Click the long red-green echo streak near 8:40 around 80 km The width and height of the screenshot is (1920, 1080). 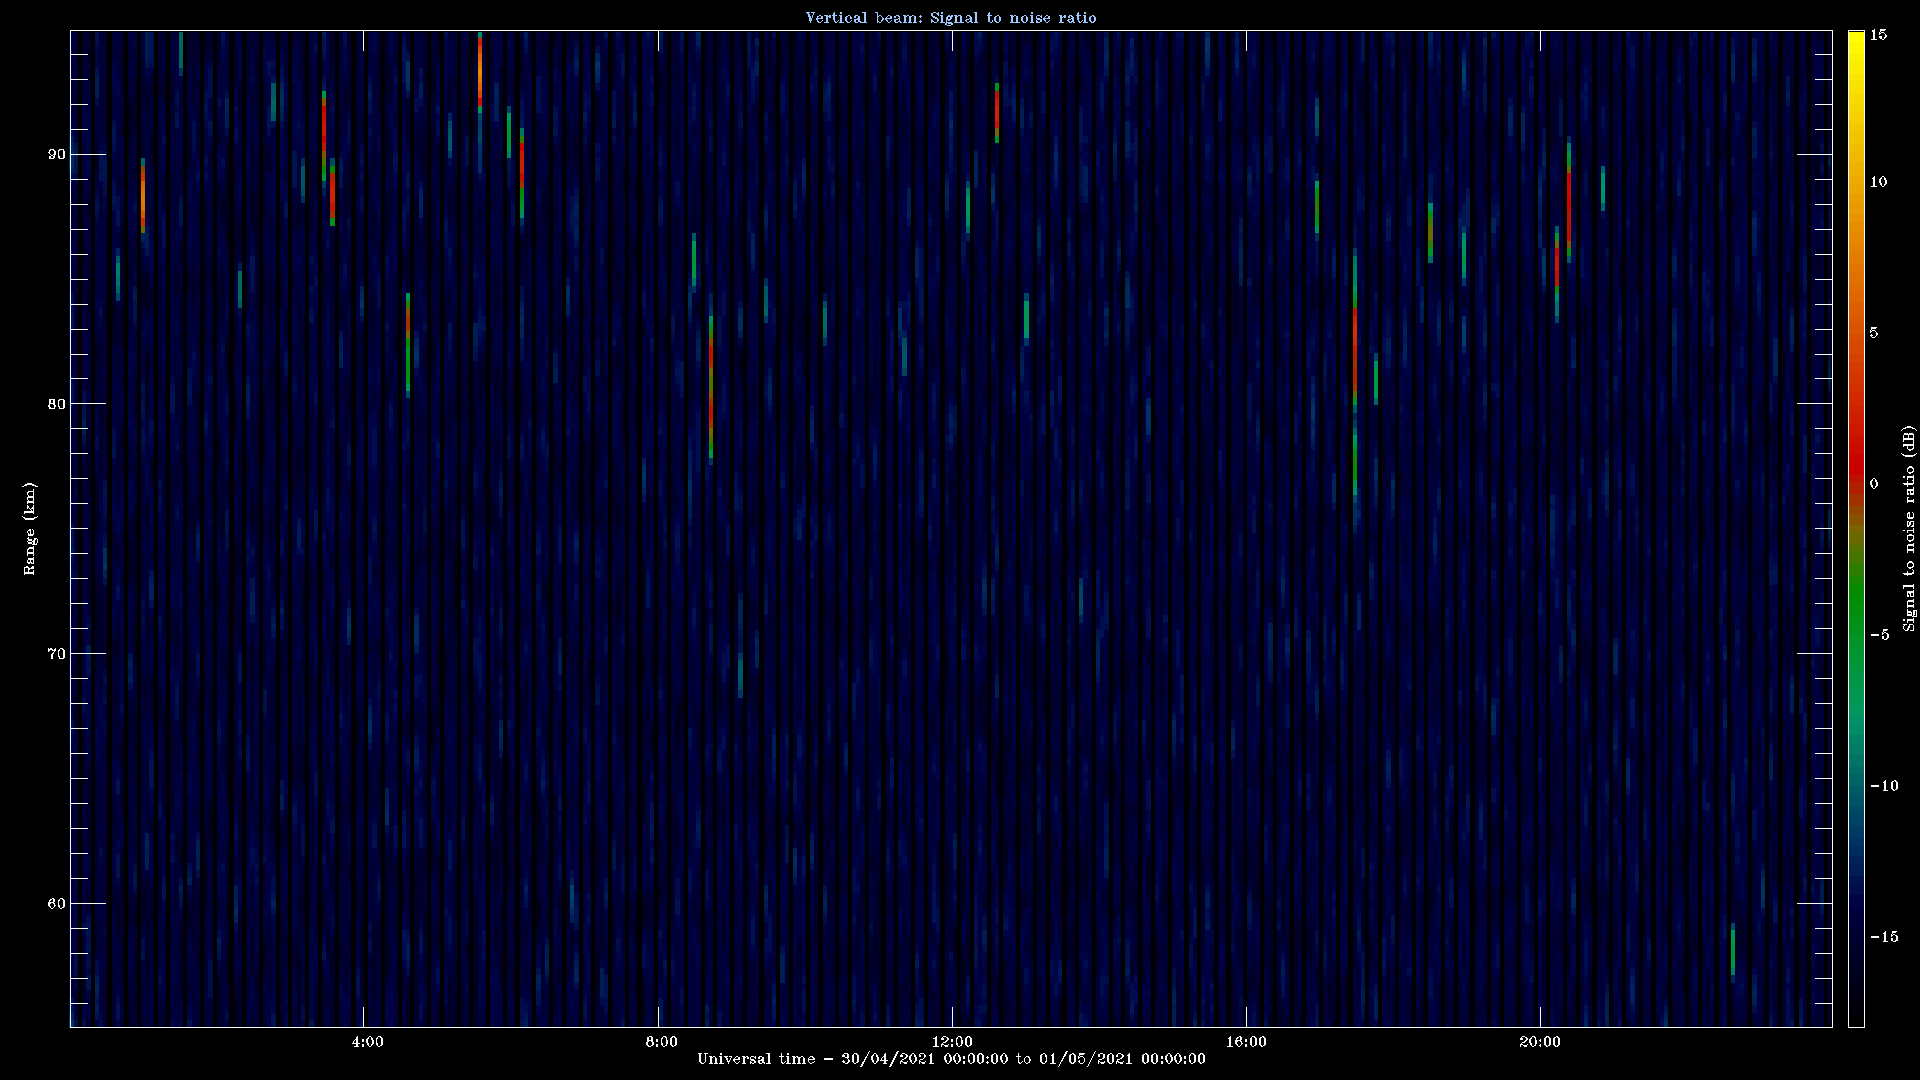coord(711,388)
